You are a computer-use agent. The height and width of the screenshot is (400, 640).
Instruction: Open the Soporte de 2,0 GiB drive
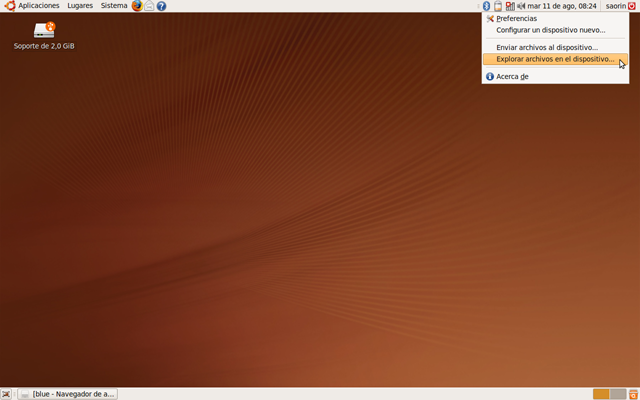[x=45, y=31]
